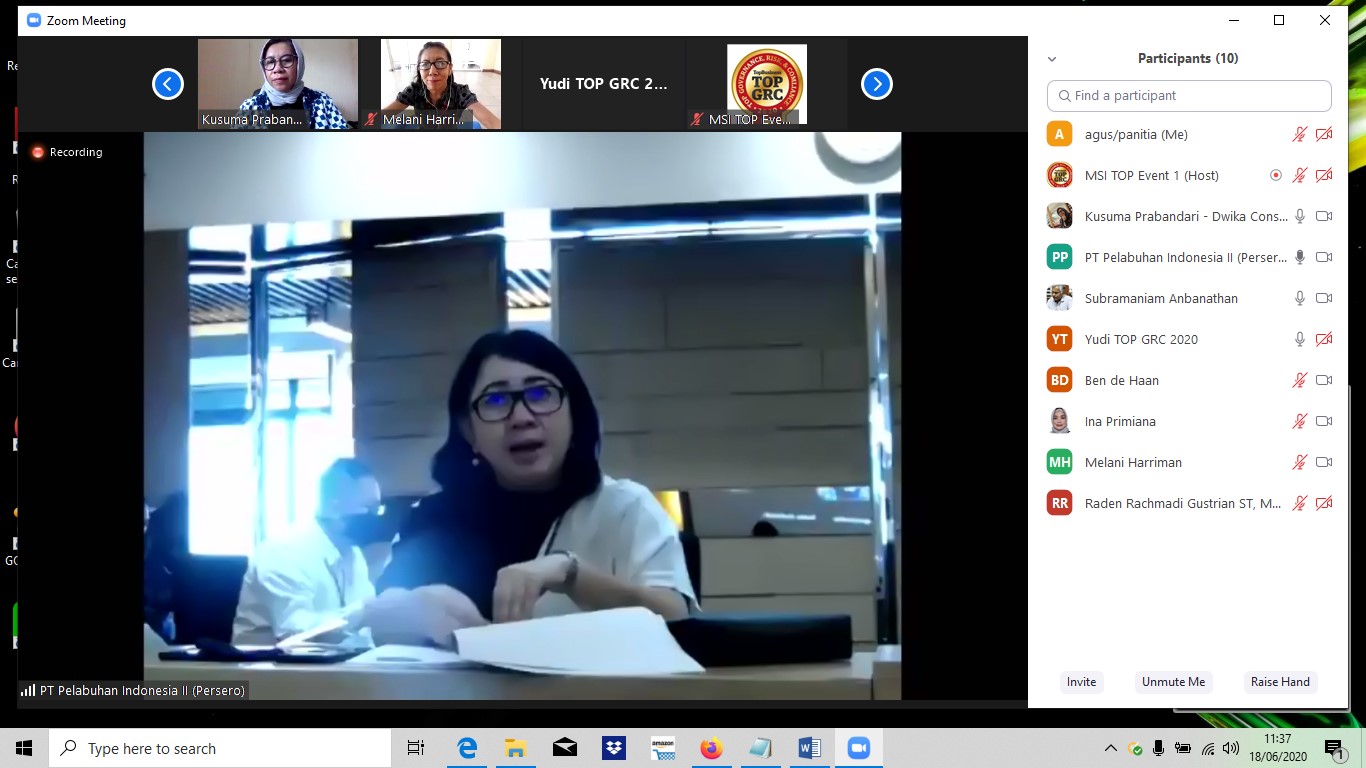This screenshot has height=768, width=1366.
Task: Select MSI TOP Event video thumbnail
Action: click(766, 84)
